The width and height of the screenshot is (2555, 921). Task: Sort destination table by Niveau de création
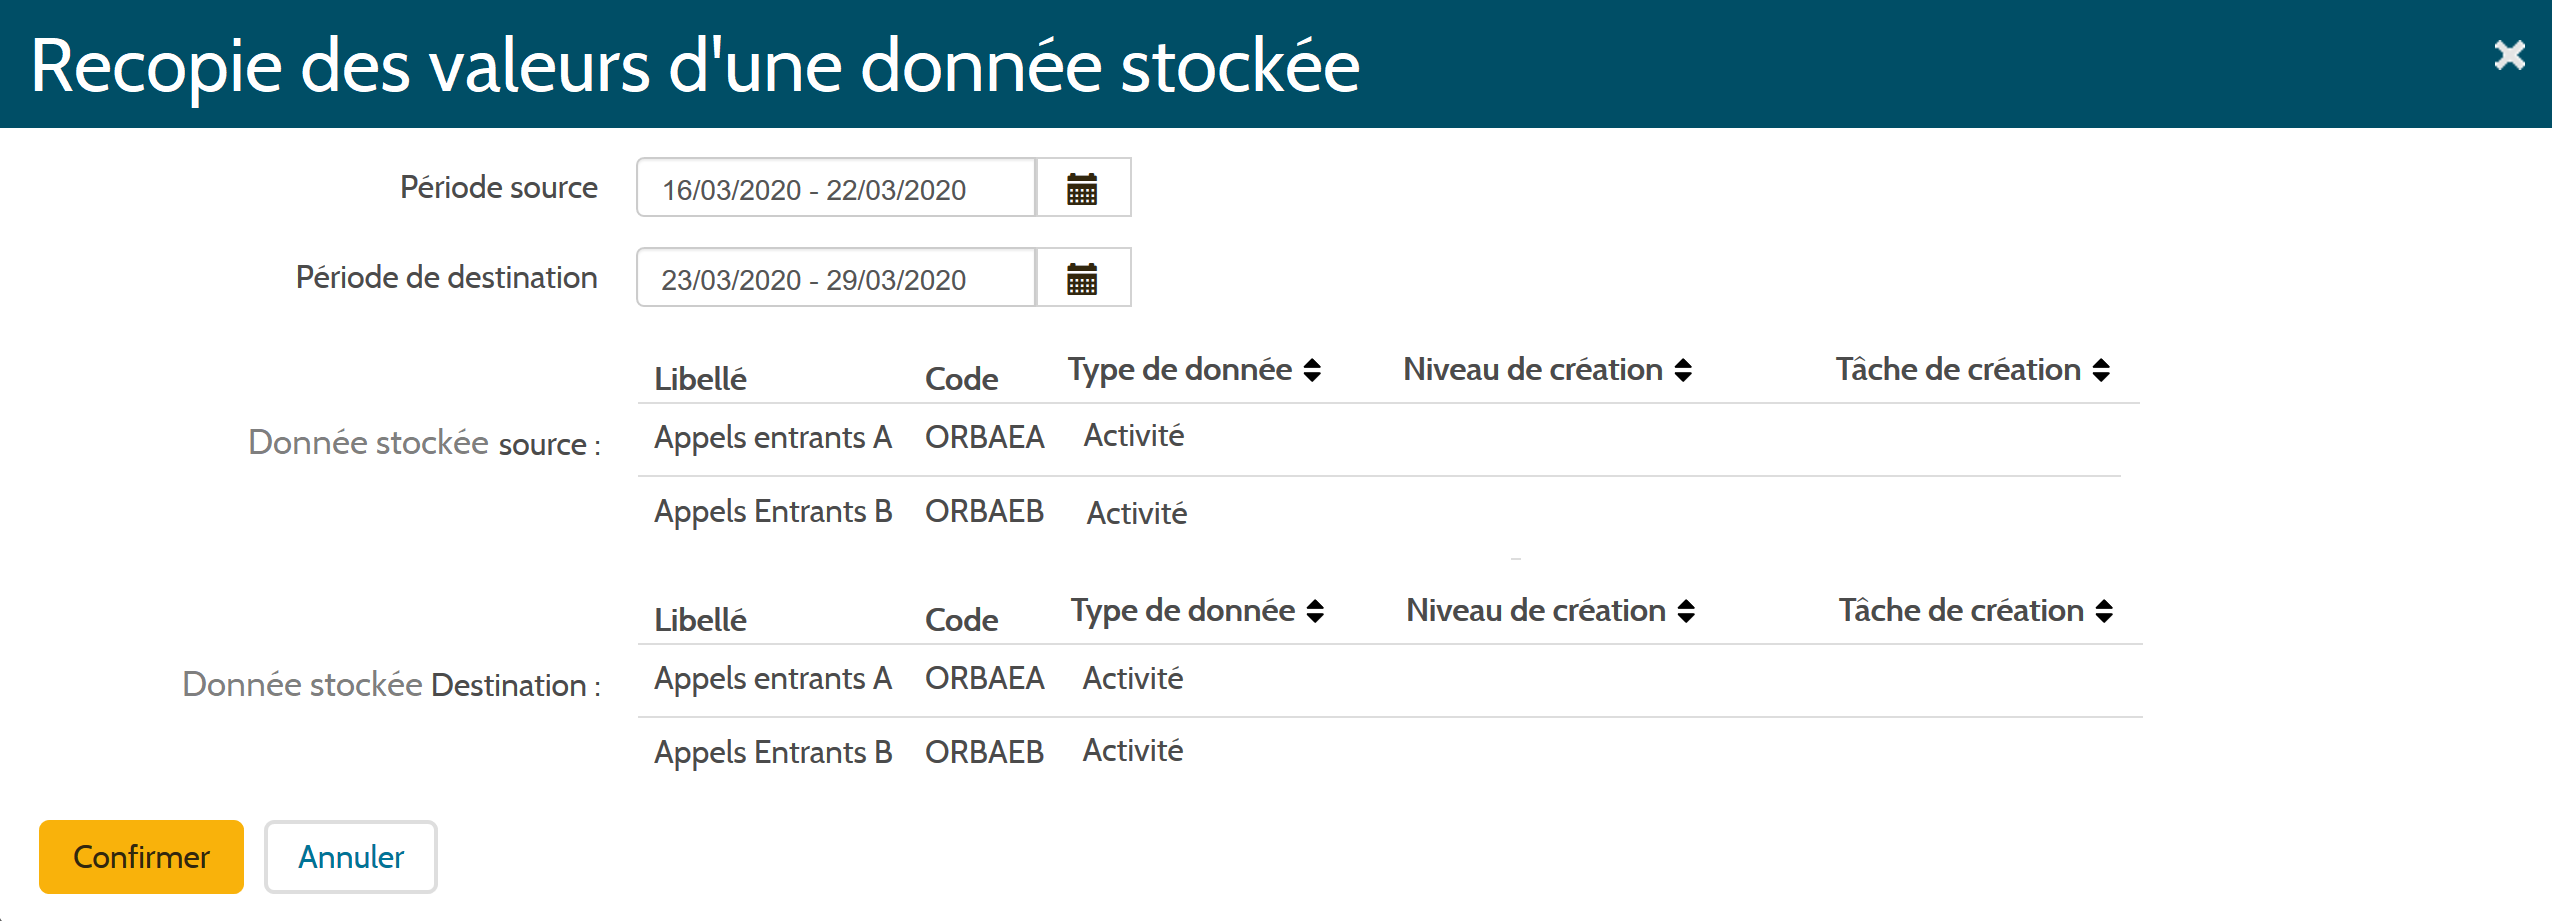tap(1686, 611)
